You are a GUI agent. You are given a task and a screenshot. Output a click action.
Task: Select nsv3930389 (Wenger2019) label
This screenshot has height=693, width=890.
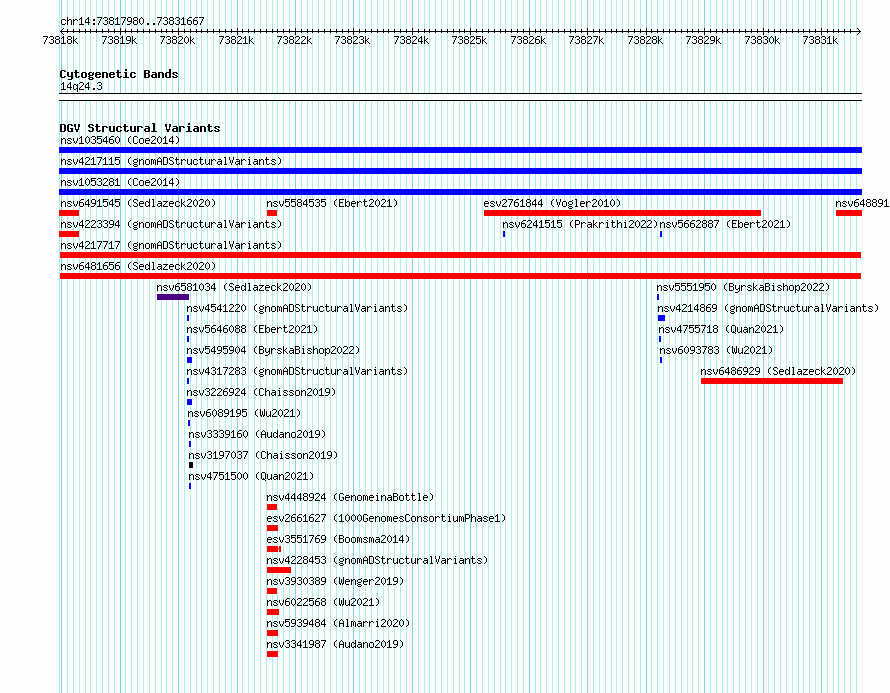click(335, 581)
